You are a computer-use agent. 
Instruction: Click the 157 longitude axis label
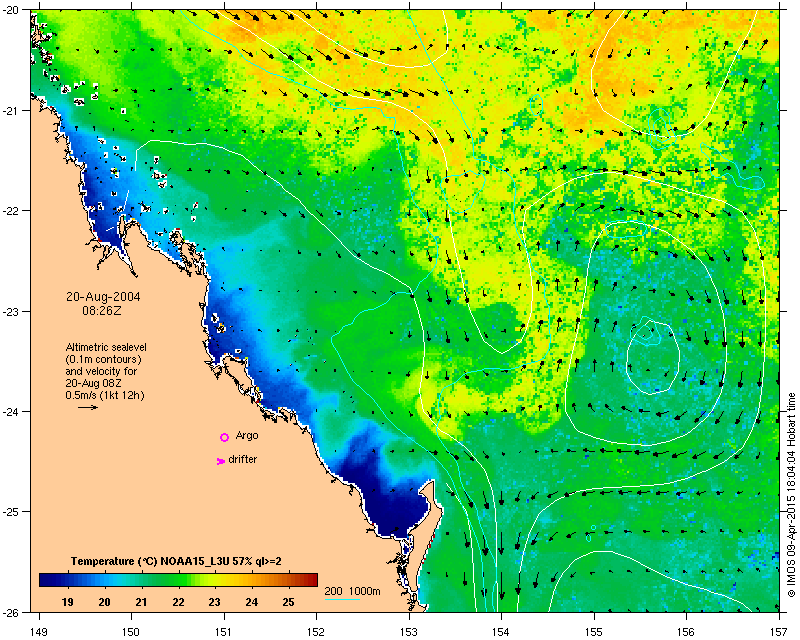tap(780, 632)
